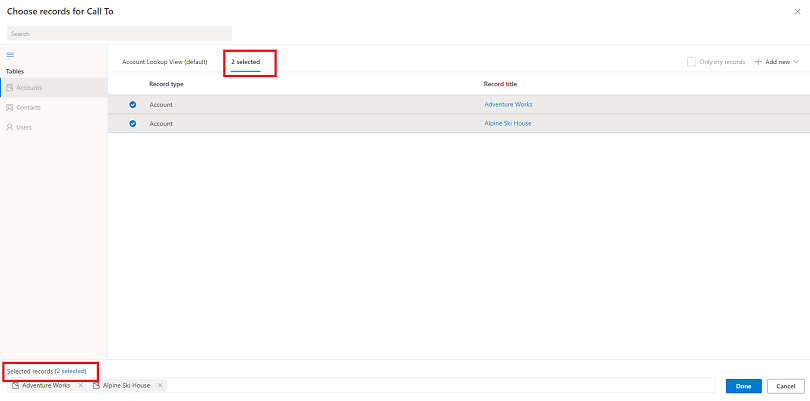
Task: Select the Accounts table
Action: point(54,87)
